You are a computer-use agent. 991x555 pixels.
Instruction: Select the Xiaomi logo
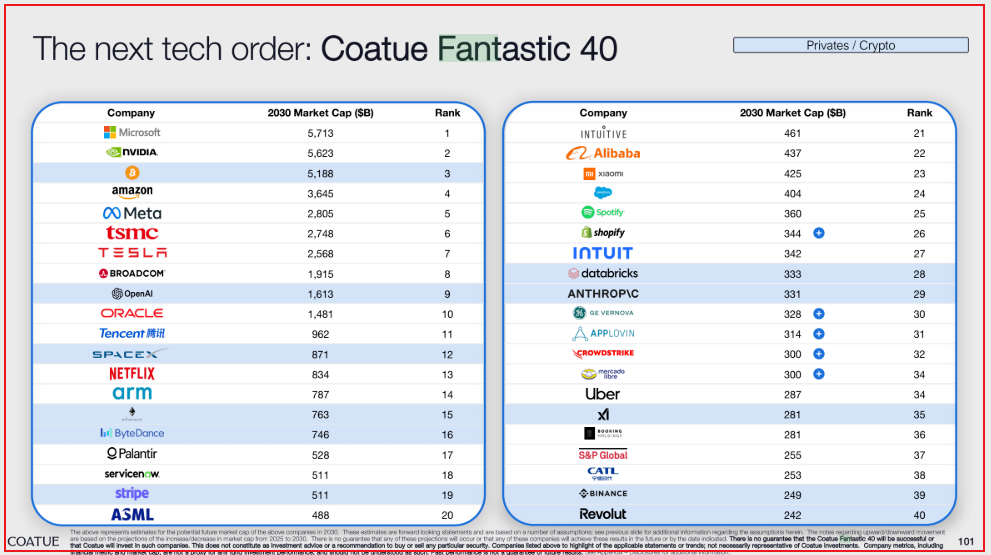[x=603, y=173]
